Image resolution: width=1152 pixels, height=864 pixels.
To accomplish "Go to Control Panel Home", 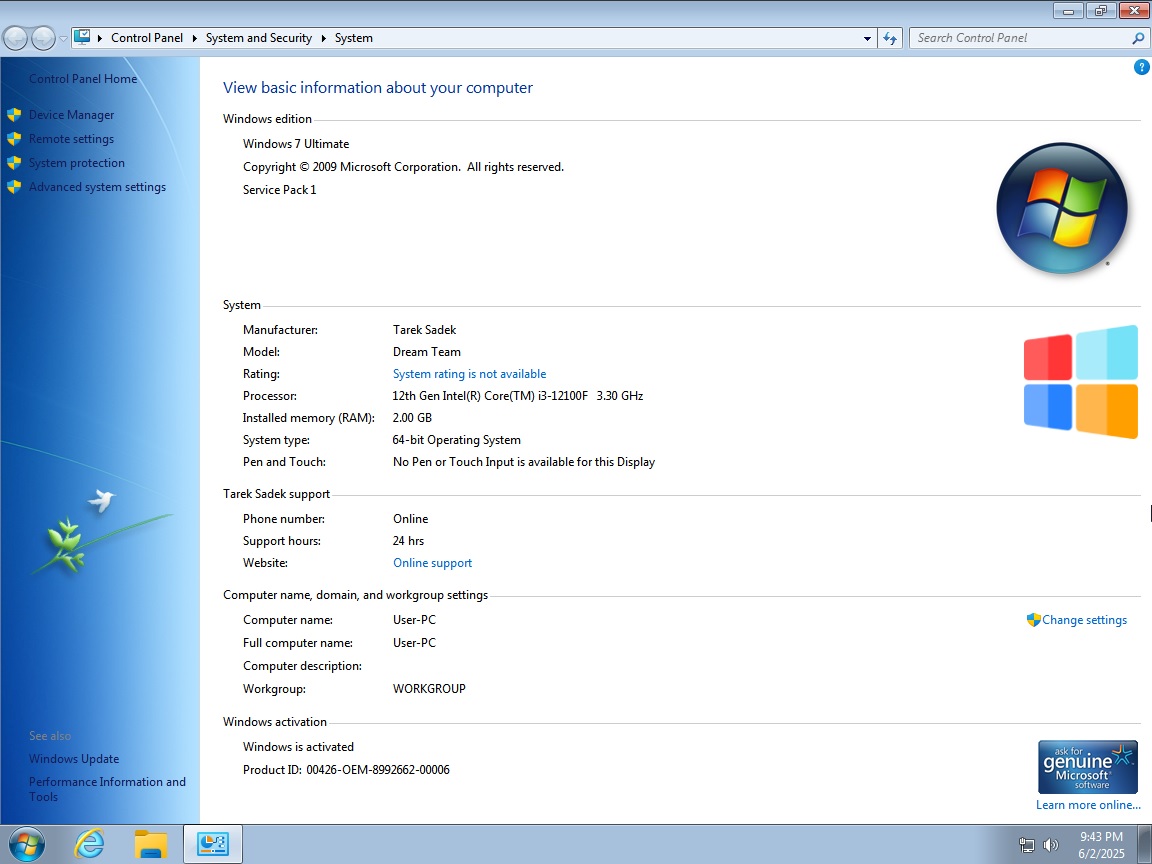I will point(83,79).
